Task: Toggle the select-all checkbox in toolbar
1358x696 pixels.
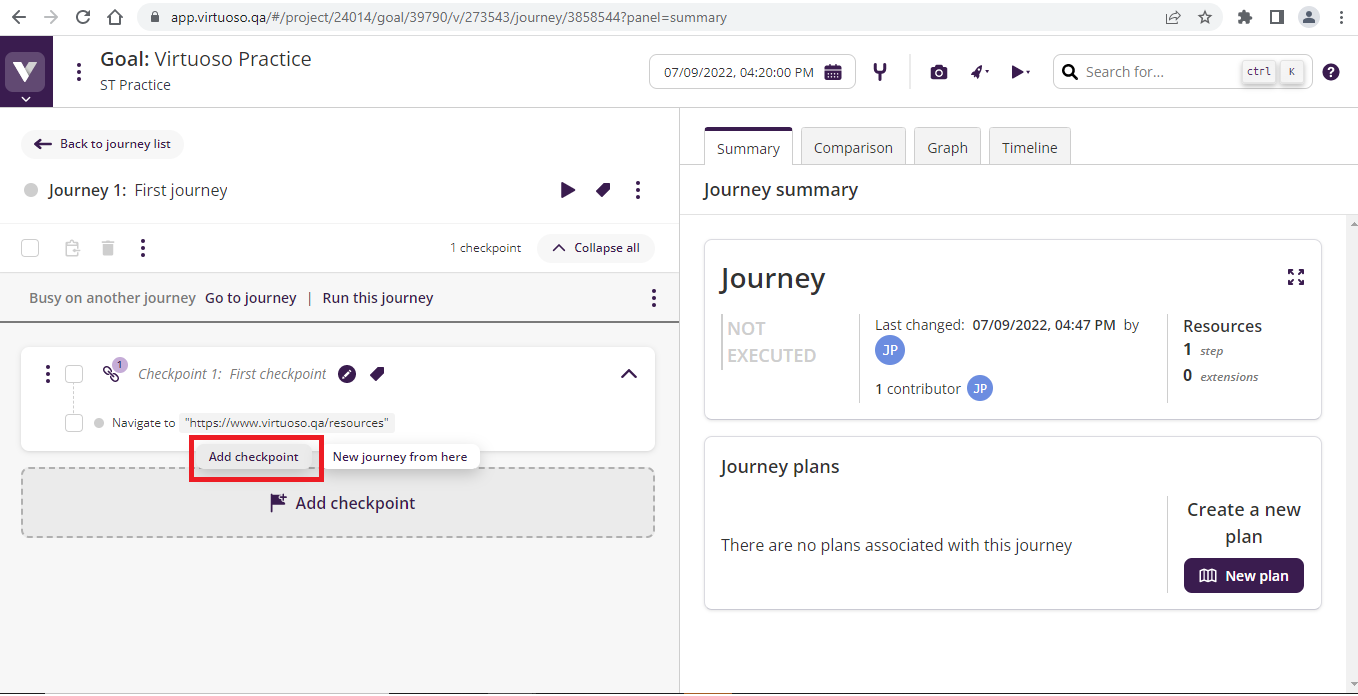Action: point(30,248)
